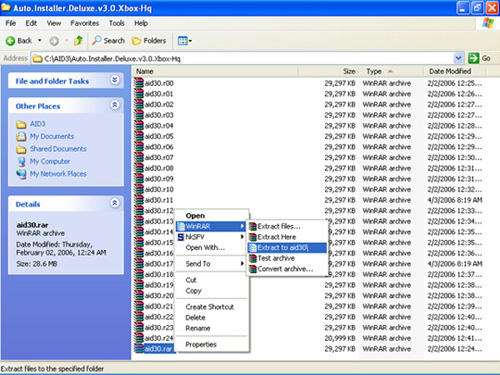The height and width of the screenshot is (375, 500).
Task: Click the hkSFV menu icon
Action: (x=181, y=237)
